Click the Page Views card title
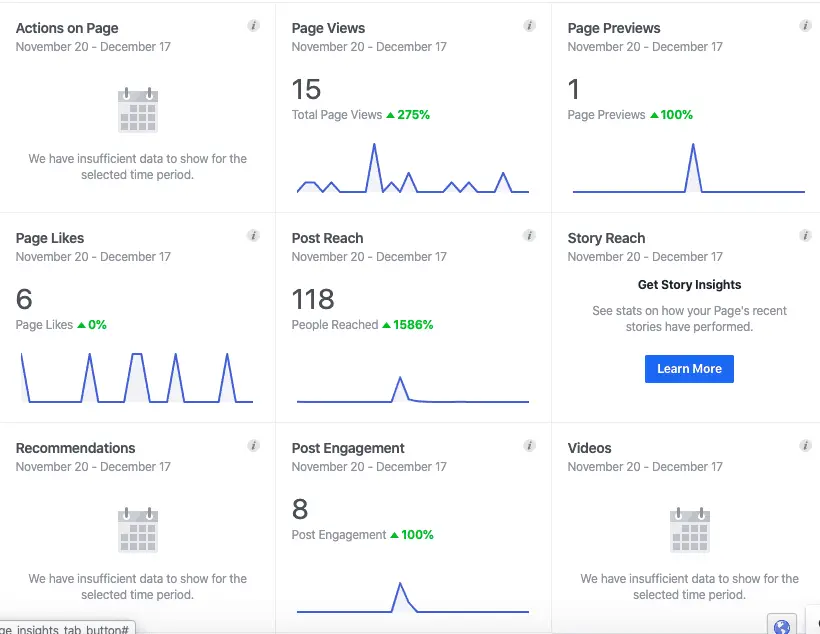This screenshot has width=820, height=634. [x=328, y=28]
